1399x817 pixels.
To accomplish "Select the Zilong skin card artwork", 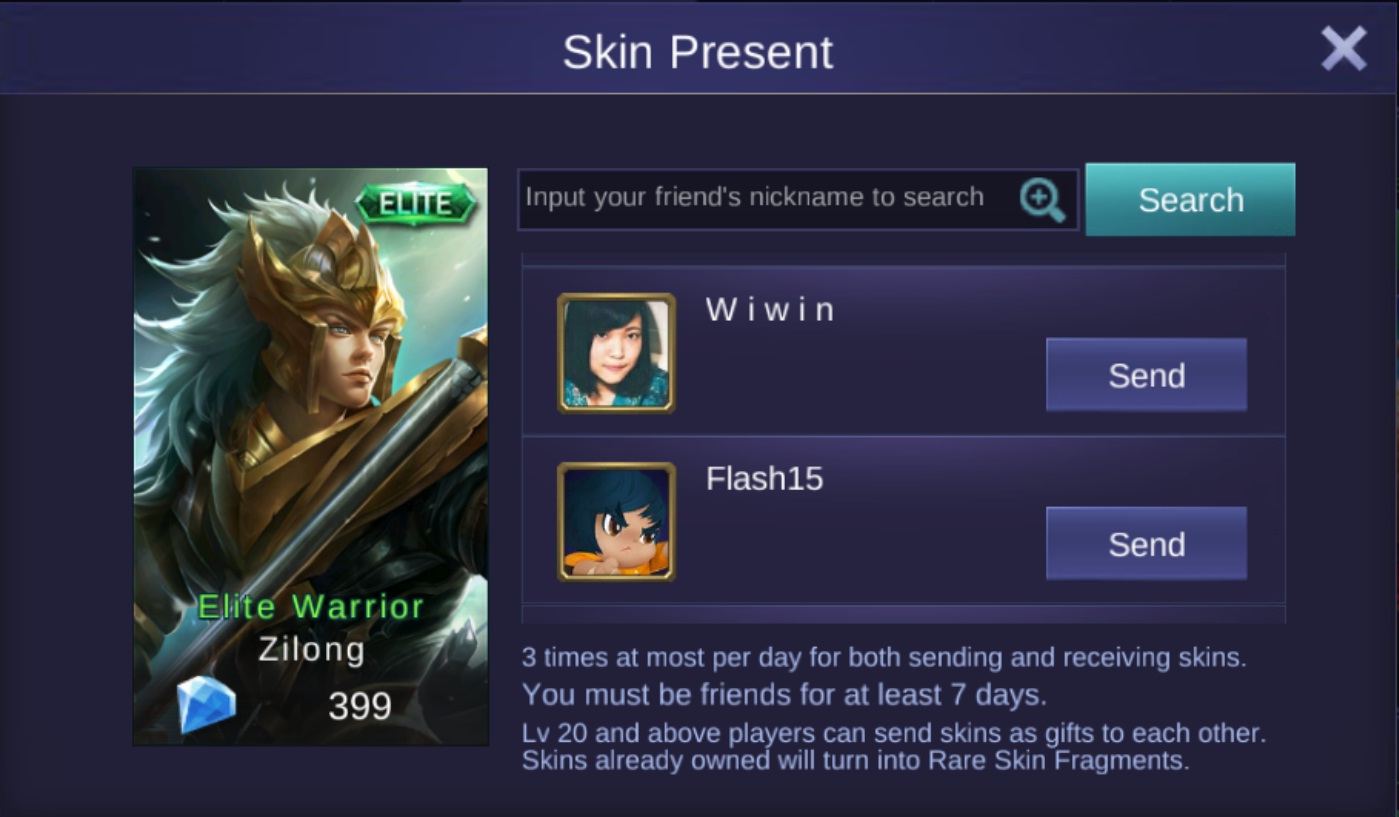I will (x=311, y=456).
